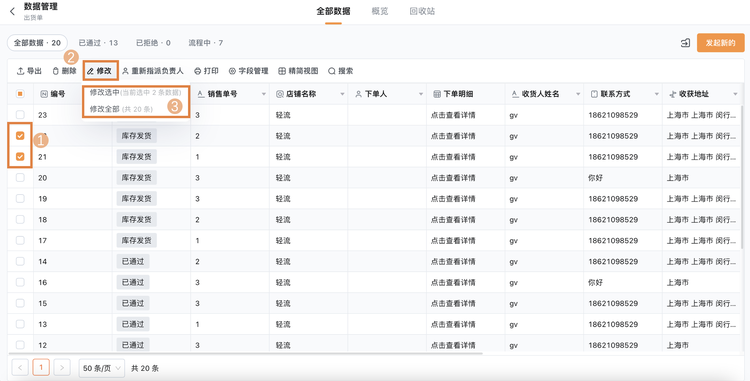
Task: Check the checkbox for row 20
Action: 20,177
